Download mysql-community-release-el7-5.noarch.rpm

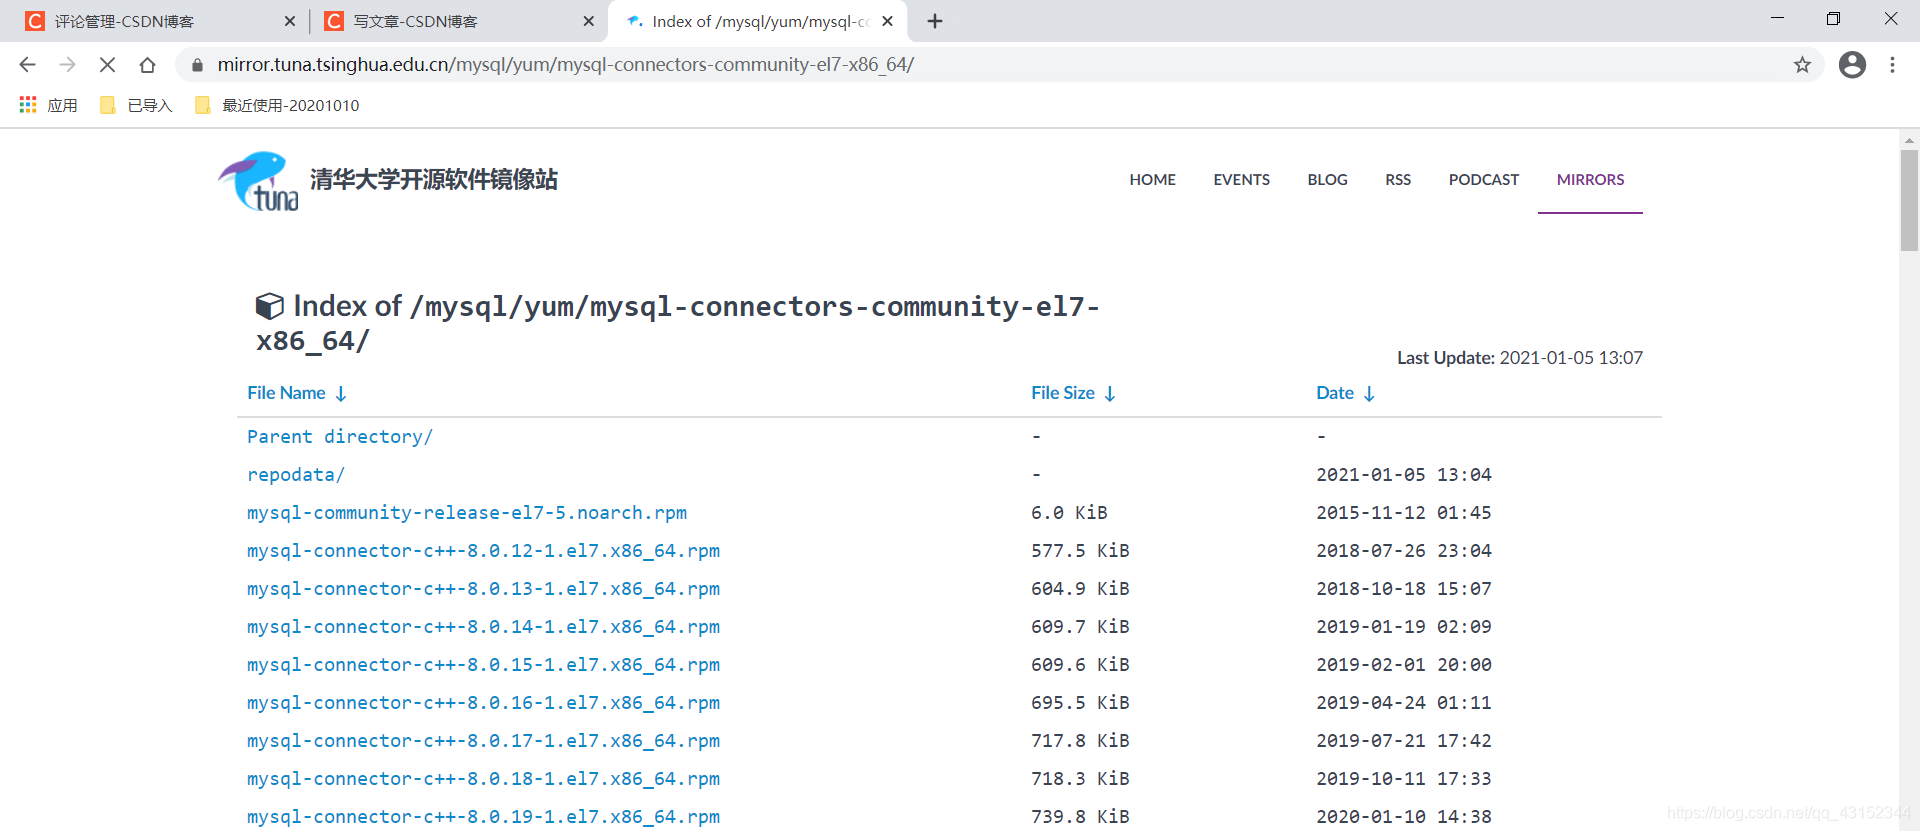pyautogui.click(x=467, y=513)
